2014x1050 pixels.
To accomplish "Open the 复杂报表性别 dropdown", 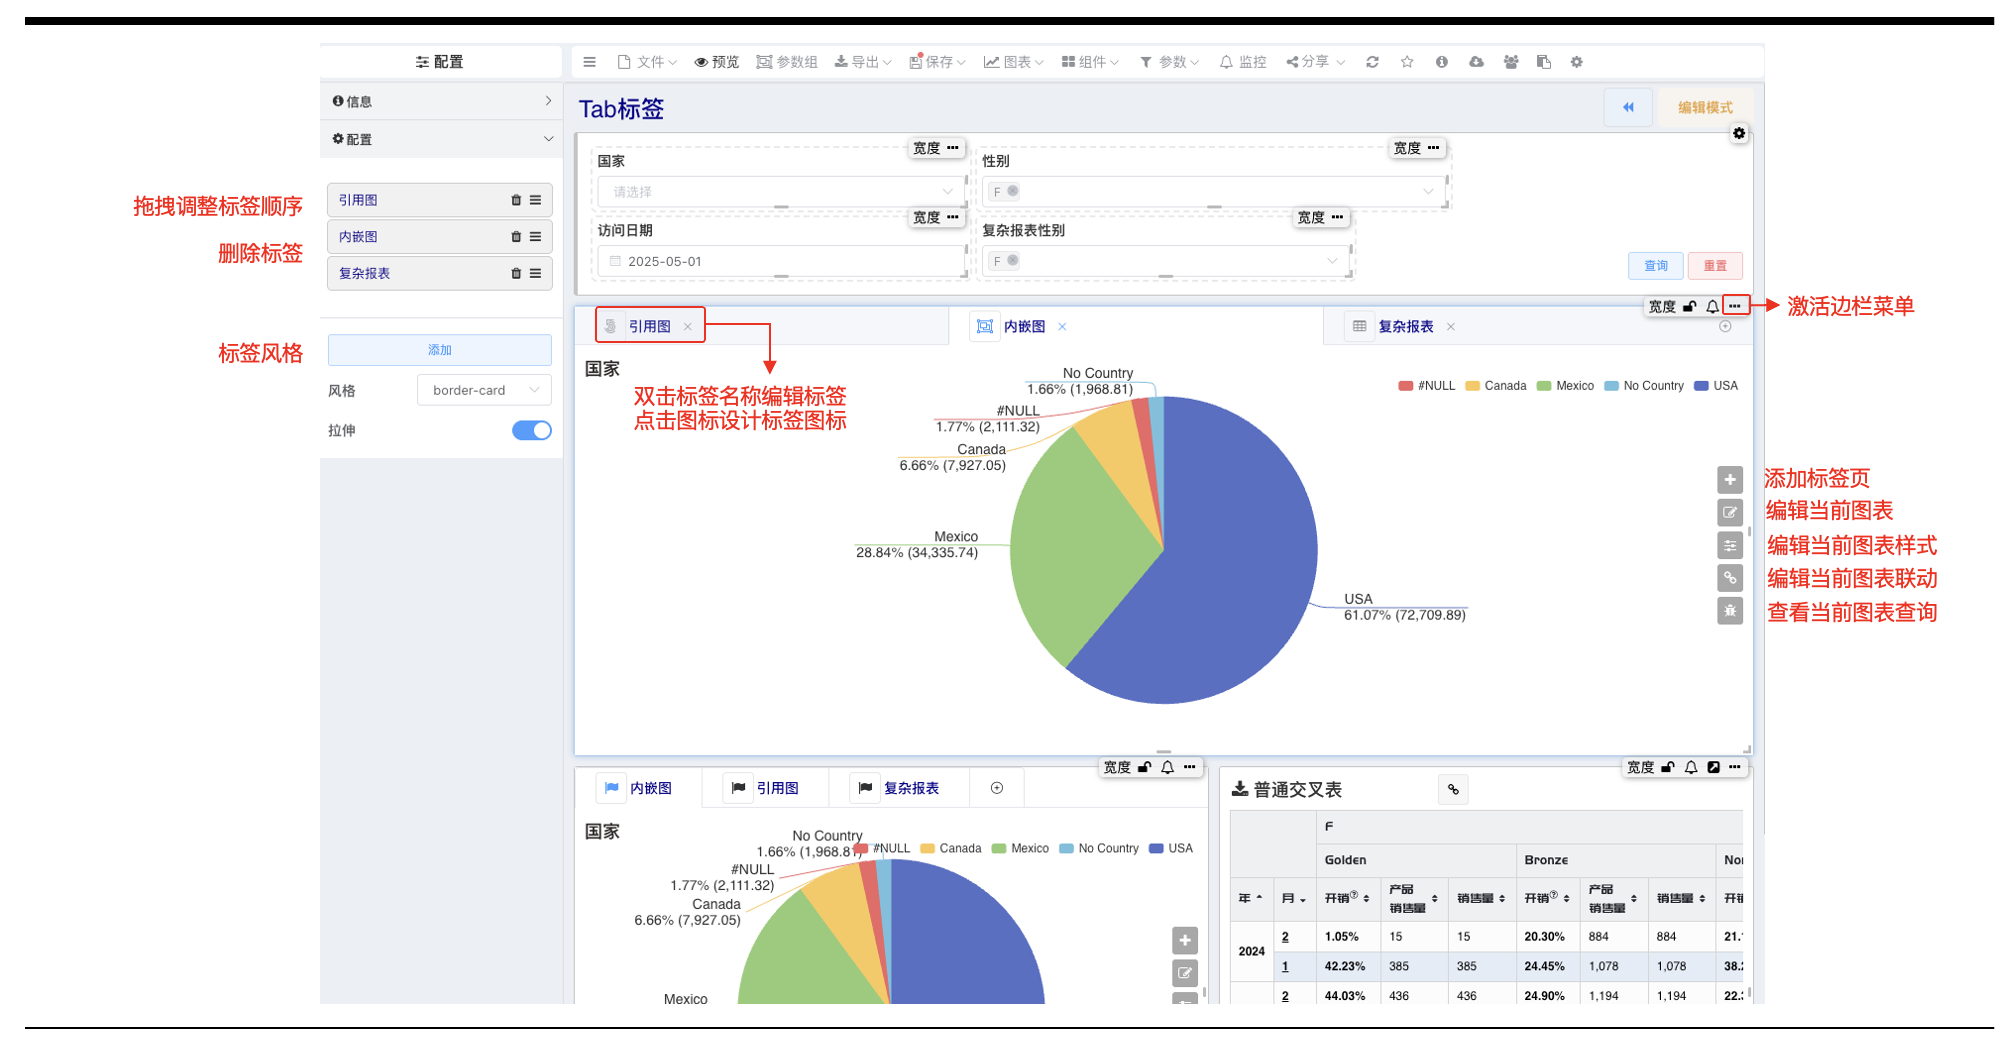I will (1166, 261).
